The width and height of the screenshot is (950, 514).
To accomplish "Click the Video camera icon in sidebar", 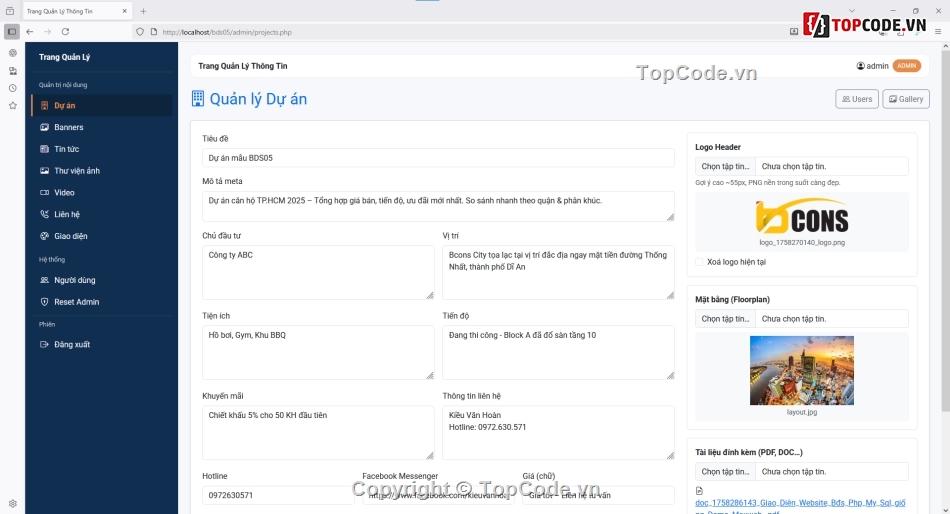I will [x=44, y=193].
